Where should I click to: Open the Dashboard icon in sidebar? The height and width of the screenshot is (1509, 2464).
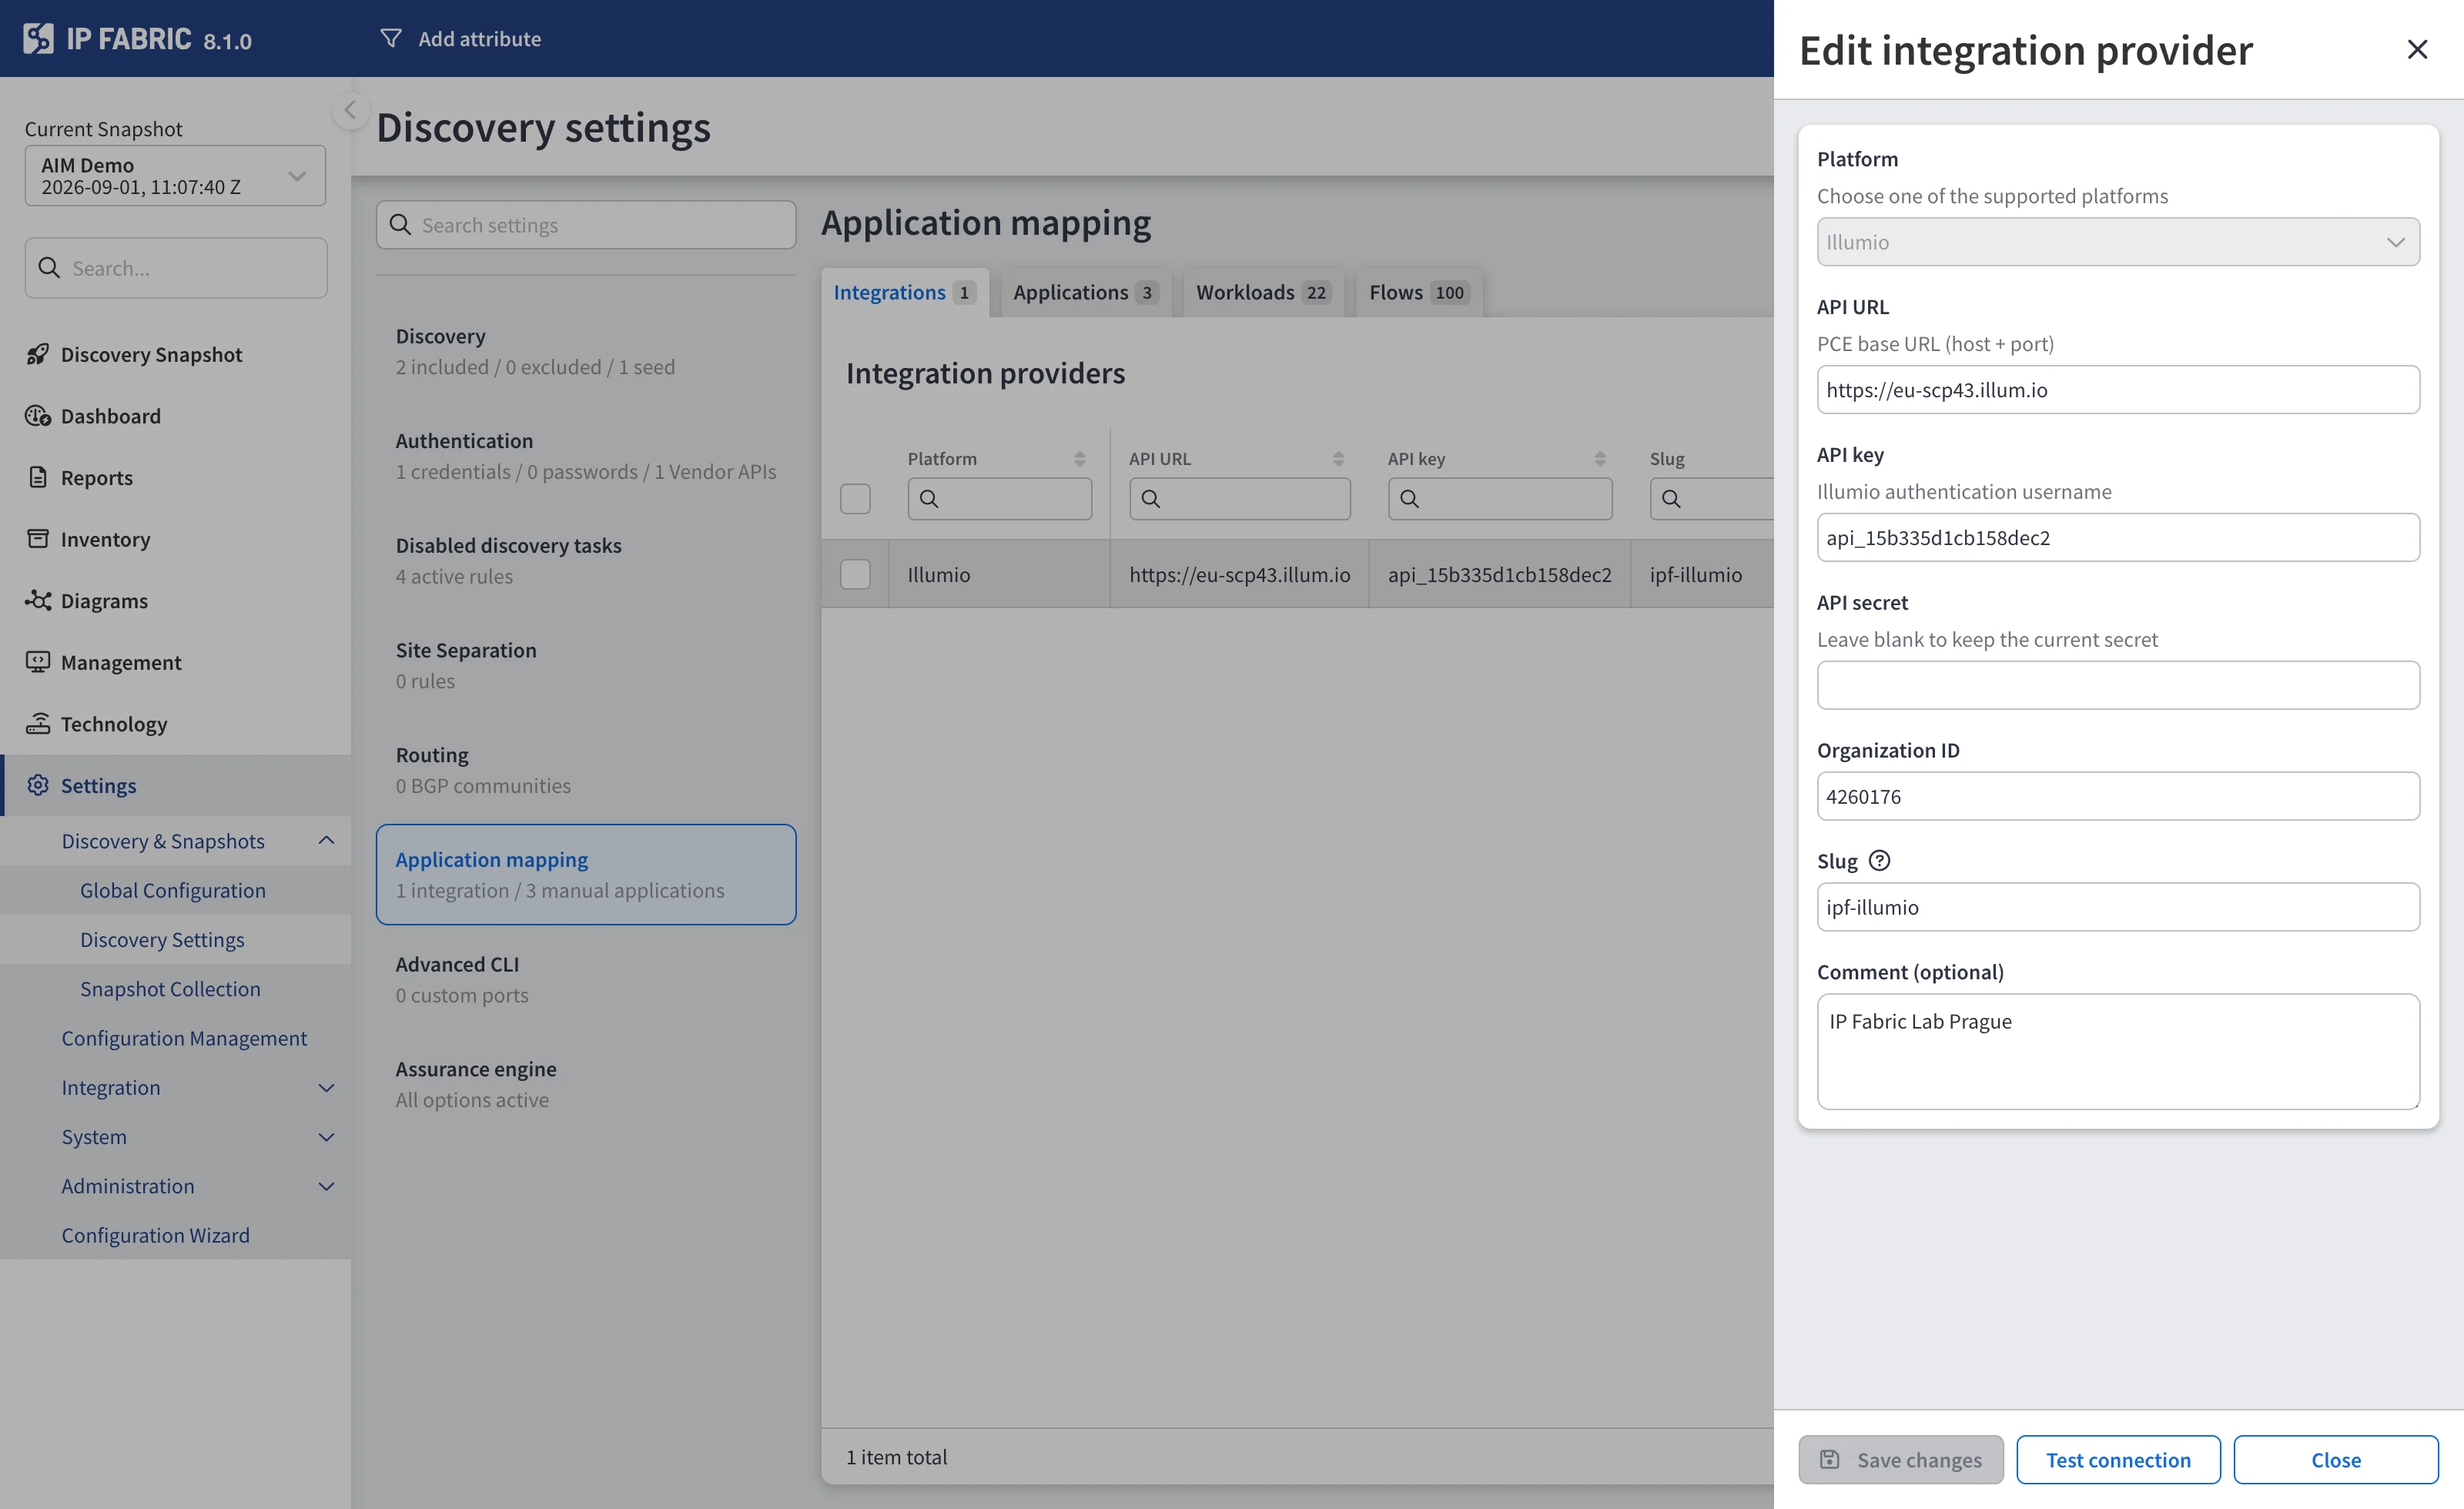pos(38,416)
